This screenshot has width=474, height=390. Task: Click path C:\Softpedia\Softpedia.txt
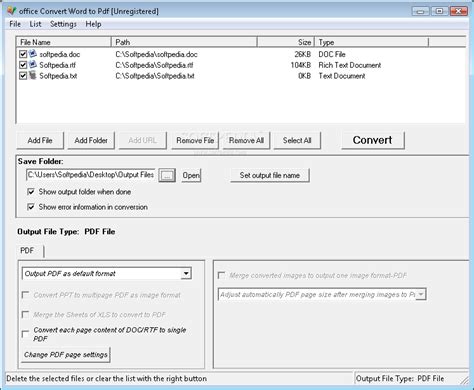tap(155, 76)
